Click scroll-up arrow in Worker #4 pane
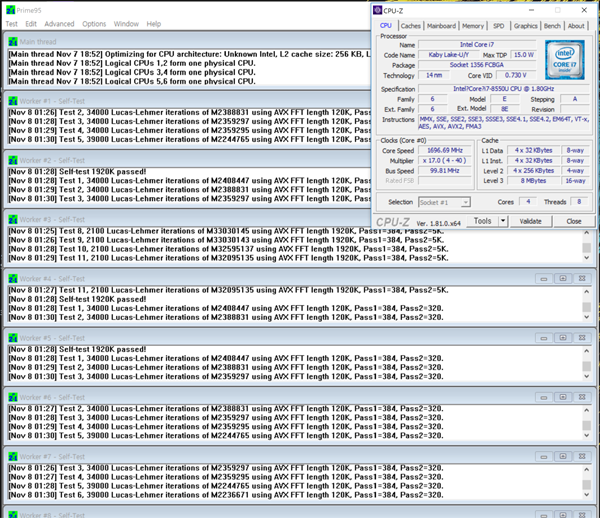Viewport: 600px width, 518px height. [587, 292]
